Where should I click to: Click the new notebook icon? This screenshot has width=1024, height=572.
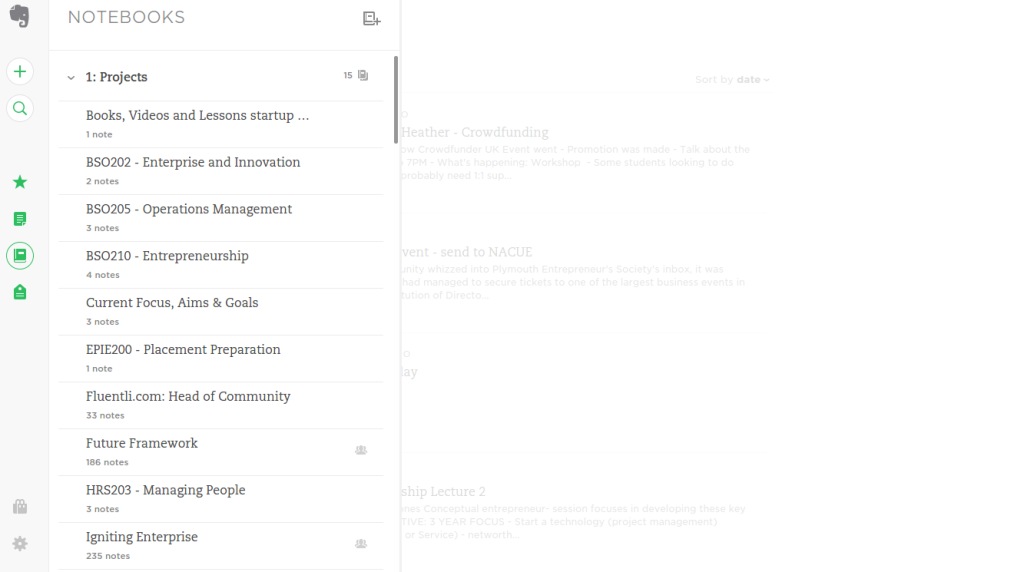(x=371, y=19)
